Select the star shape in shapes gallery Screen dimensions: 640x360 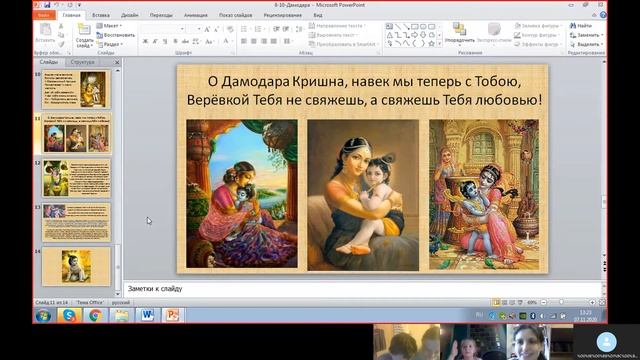431,43
